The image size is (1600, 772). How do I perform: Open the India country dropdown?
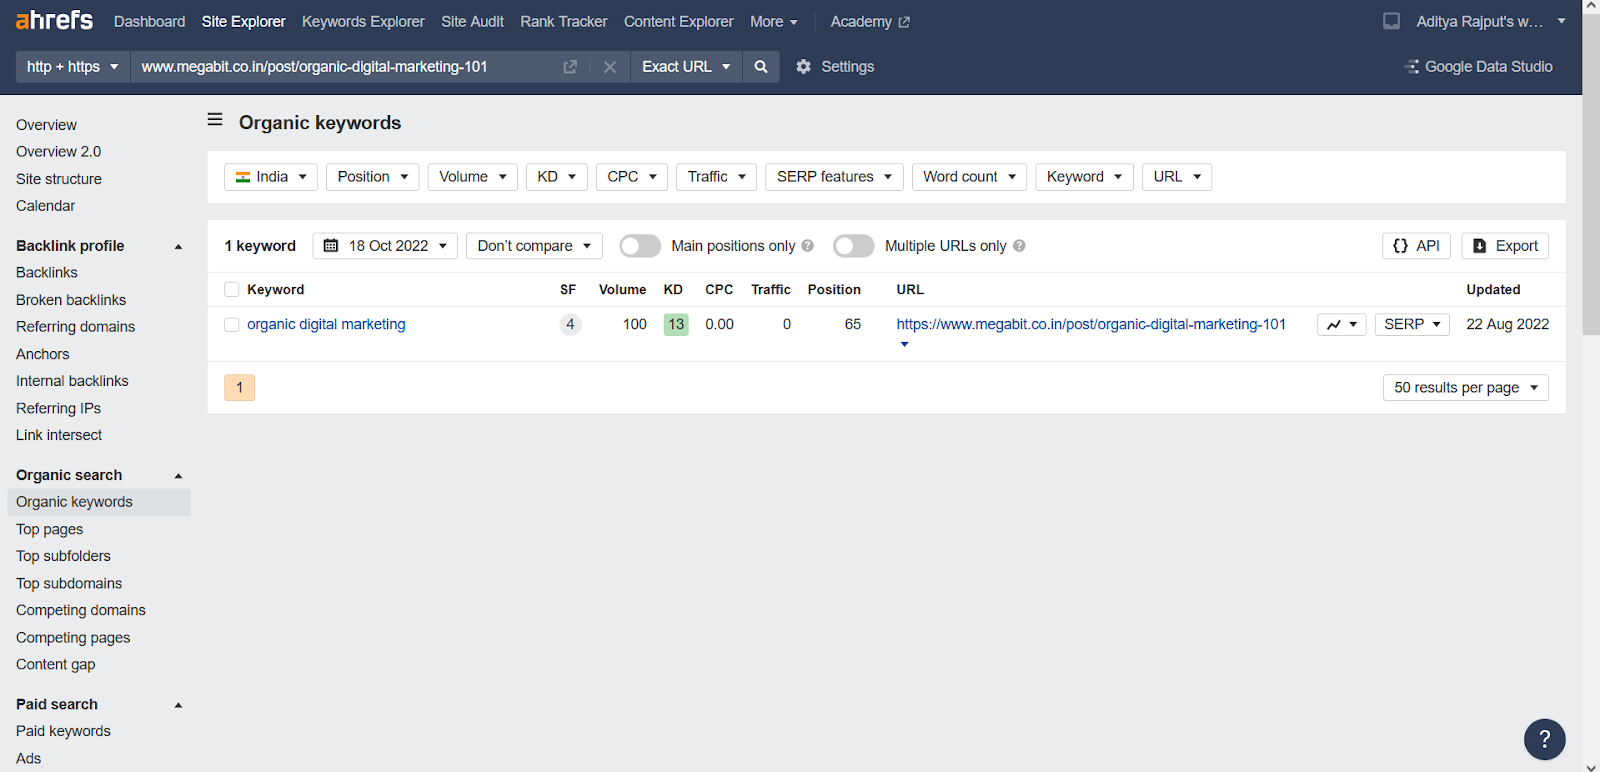tap(271, 177)
